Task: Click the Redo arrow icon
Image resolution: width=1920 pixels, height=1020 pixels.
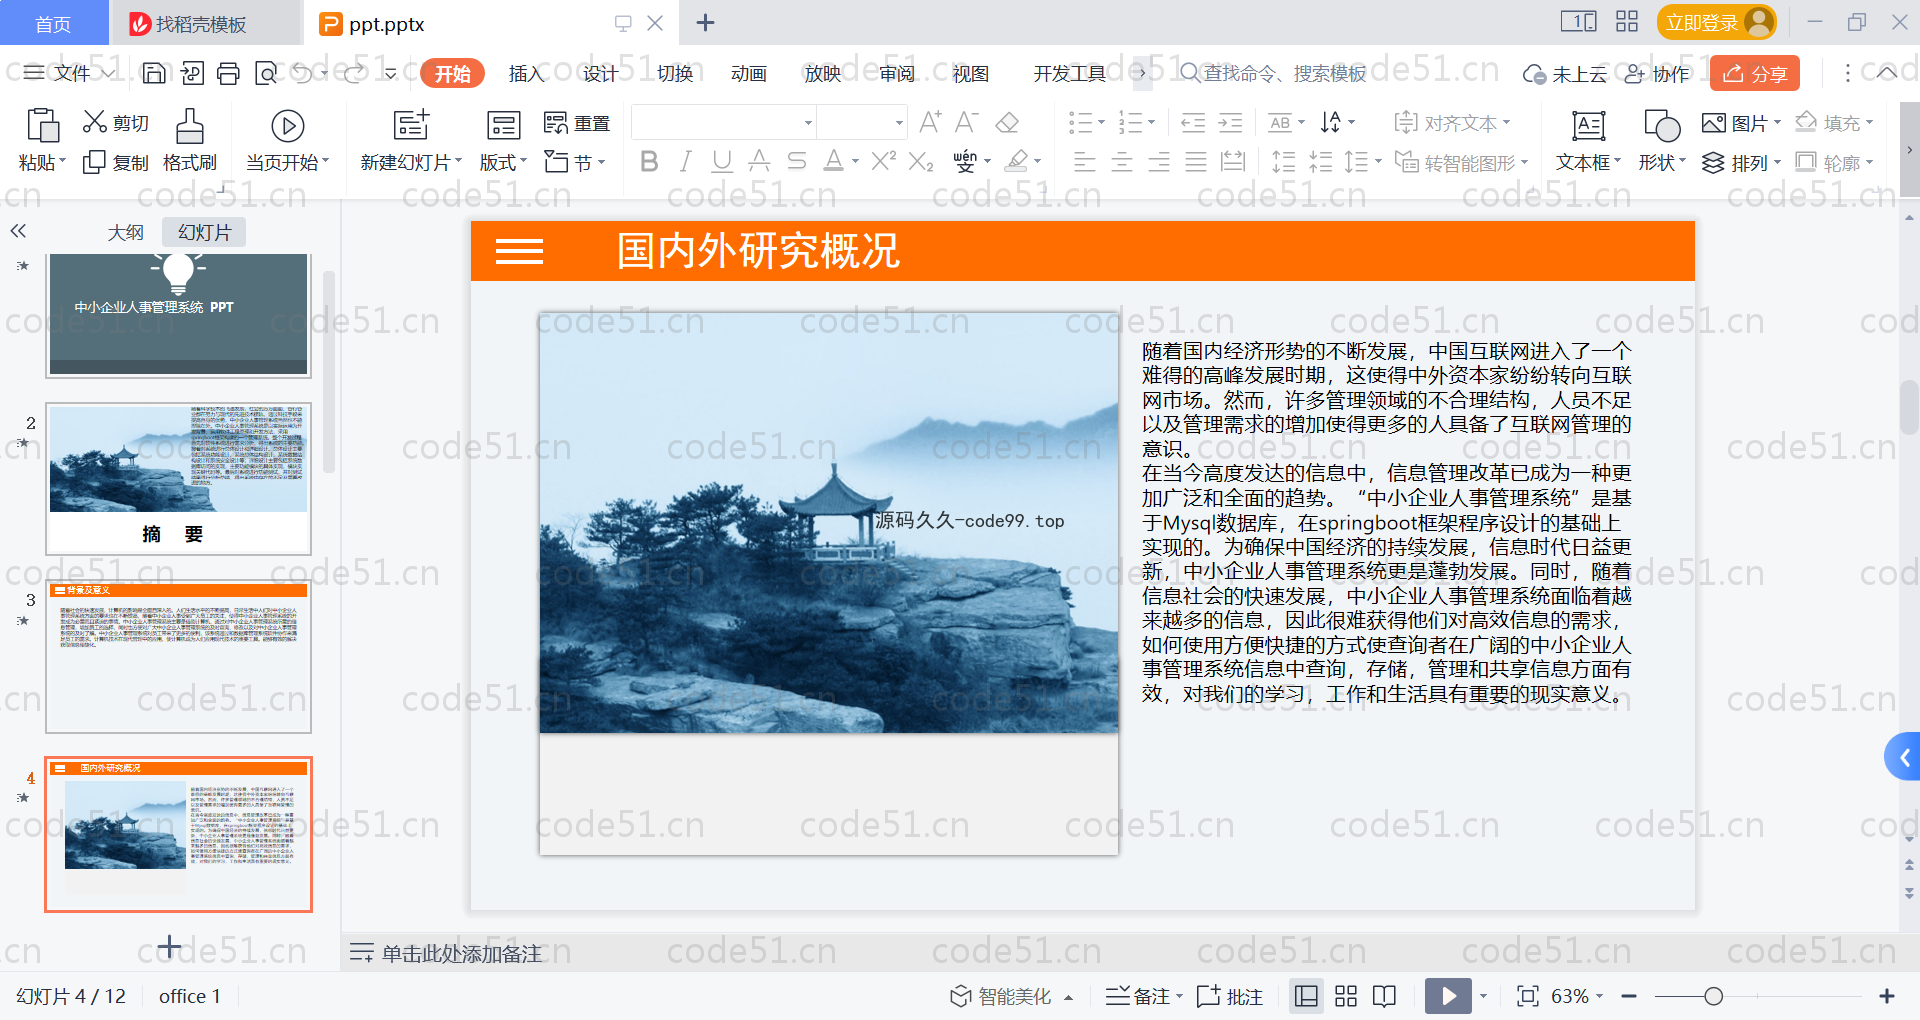Action: coord(354,73)
